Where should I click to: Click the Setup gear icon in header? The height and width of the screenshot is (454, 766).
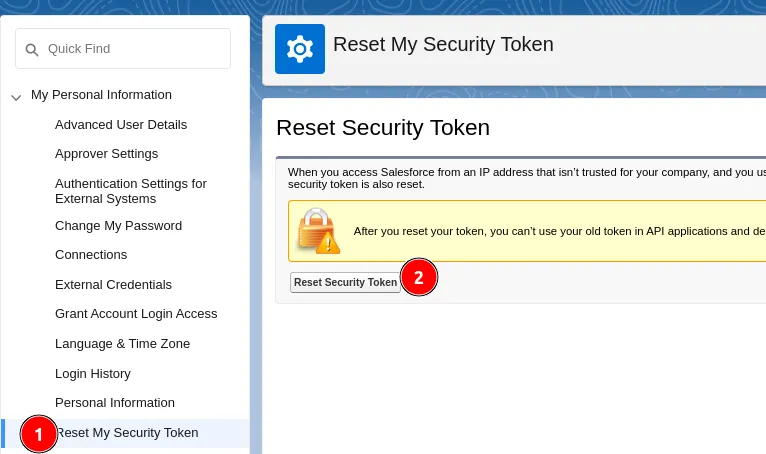point(299,49)
